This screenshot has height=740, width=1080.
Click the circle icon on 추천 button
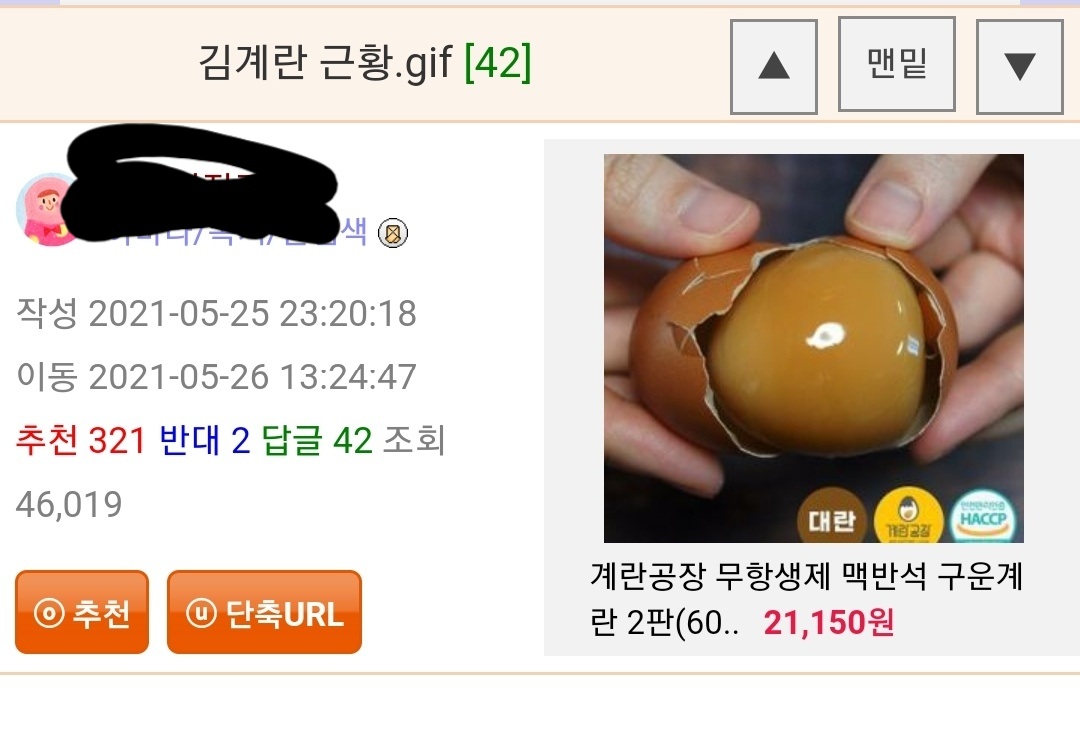click(x=49, y=613)
